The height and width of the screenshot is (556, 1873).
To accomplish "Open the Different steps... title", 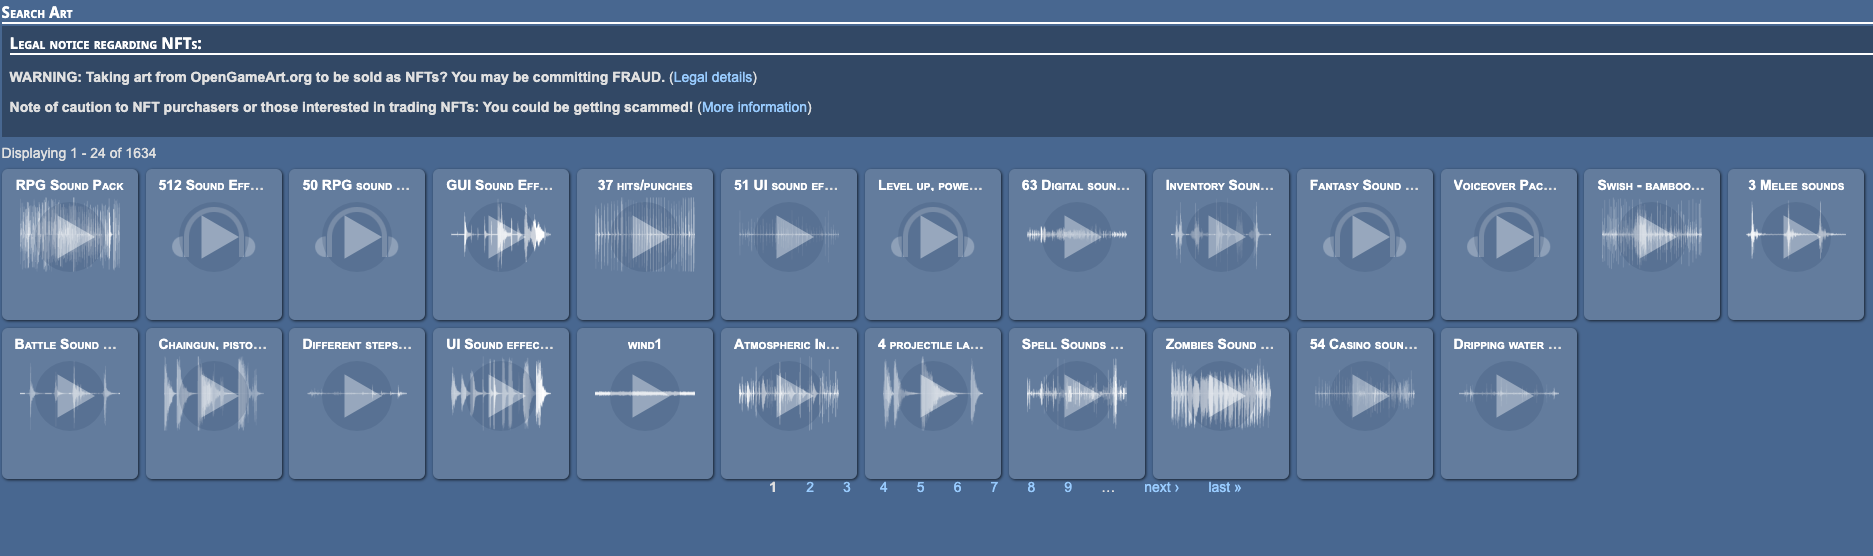I will (357, 344).
